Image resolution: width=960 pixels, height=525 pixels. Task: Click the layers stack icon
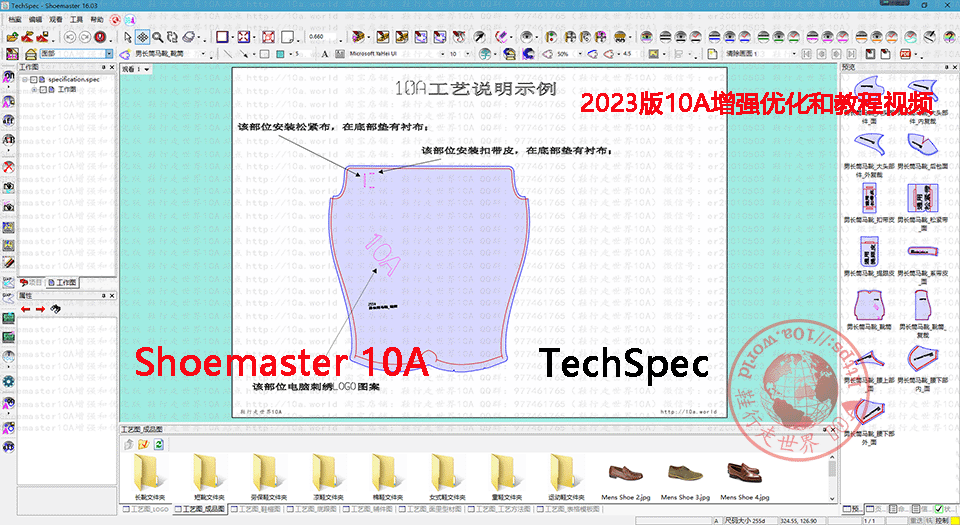[x=189, y=37]
